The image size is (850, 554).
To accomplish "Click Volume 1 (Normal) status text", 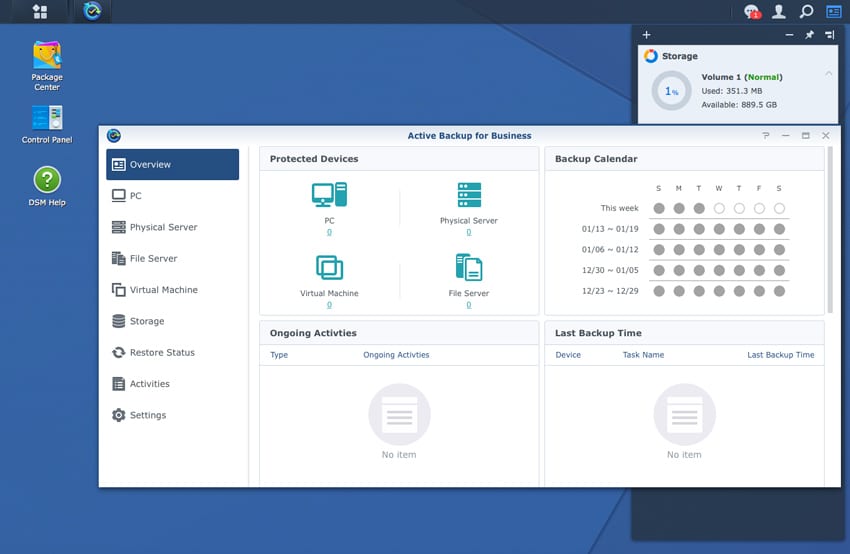I will pyautogui.click(x=742, y=77).
